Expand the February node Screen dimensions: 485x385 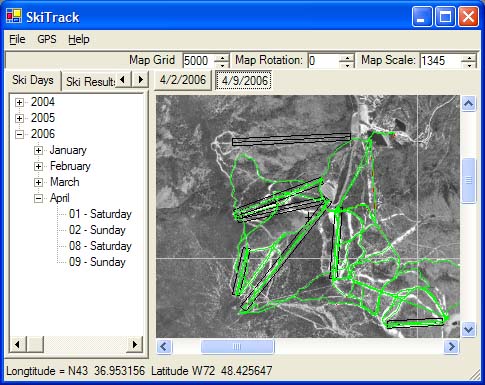(38, 166)
